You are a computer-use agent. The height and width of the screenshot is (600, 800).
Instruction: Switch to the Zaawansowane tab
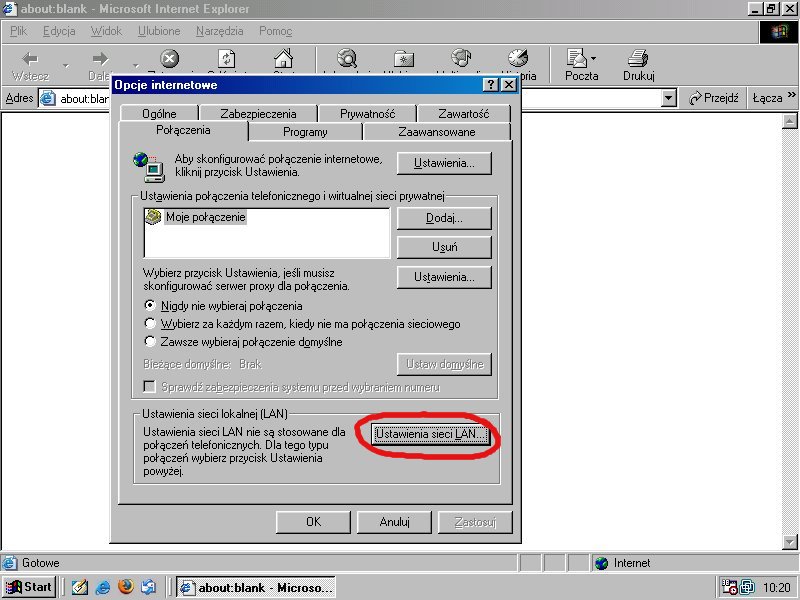click(437, 132)
